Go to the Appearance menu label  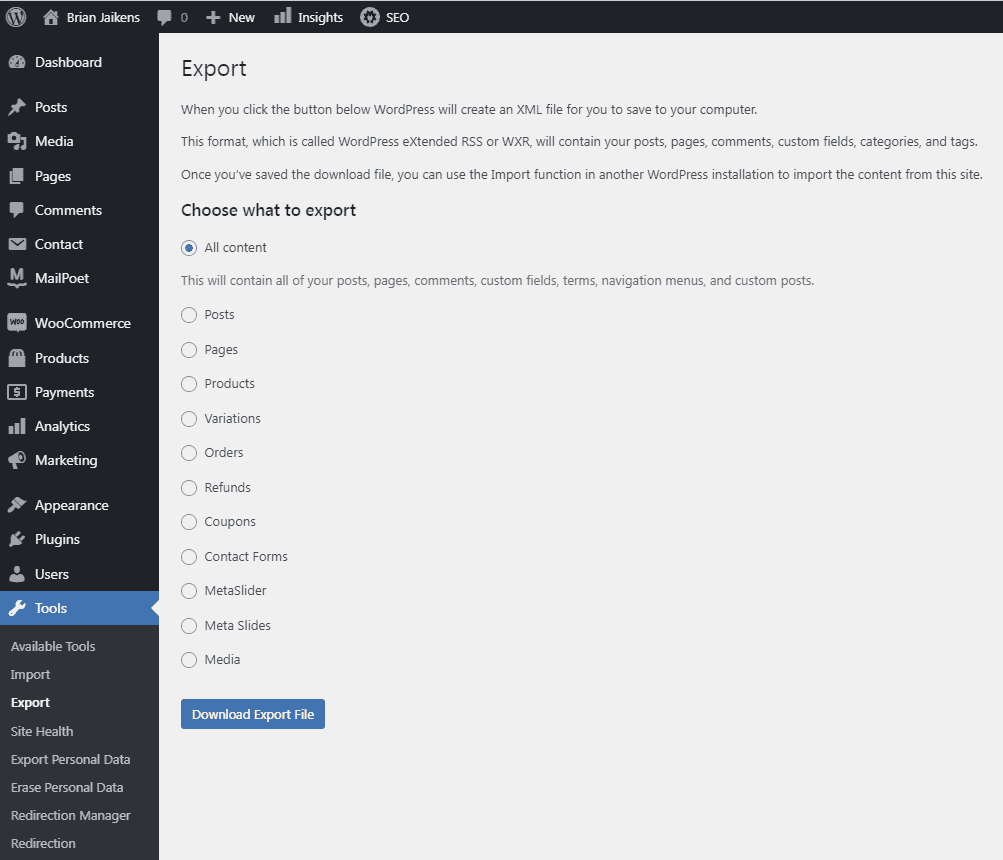pos(72,506)
